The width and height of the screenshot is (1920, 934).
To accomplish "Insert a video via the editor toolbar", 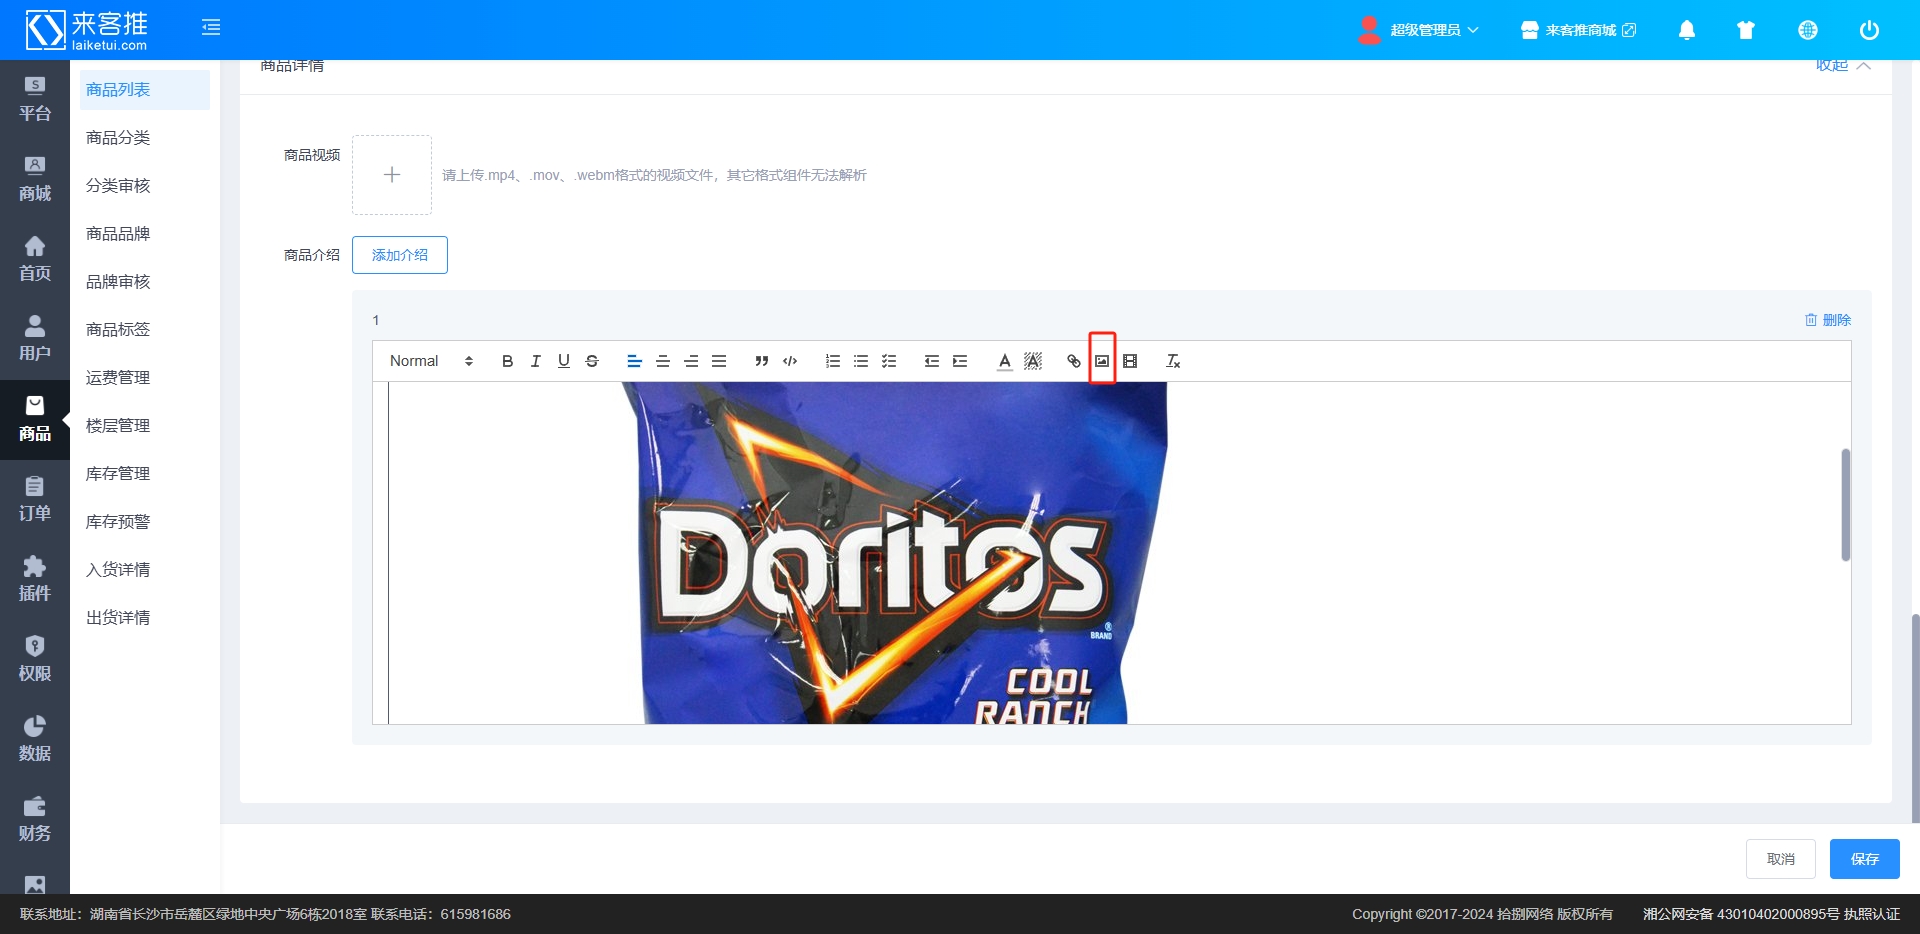I will (x=1131, y=361).
